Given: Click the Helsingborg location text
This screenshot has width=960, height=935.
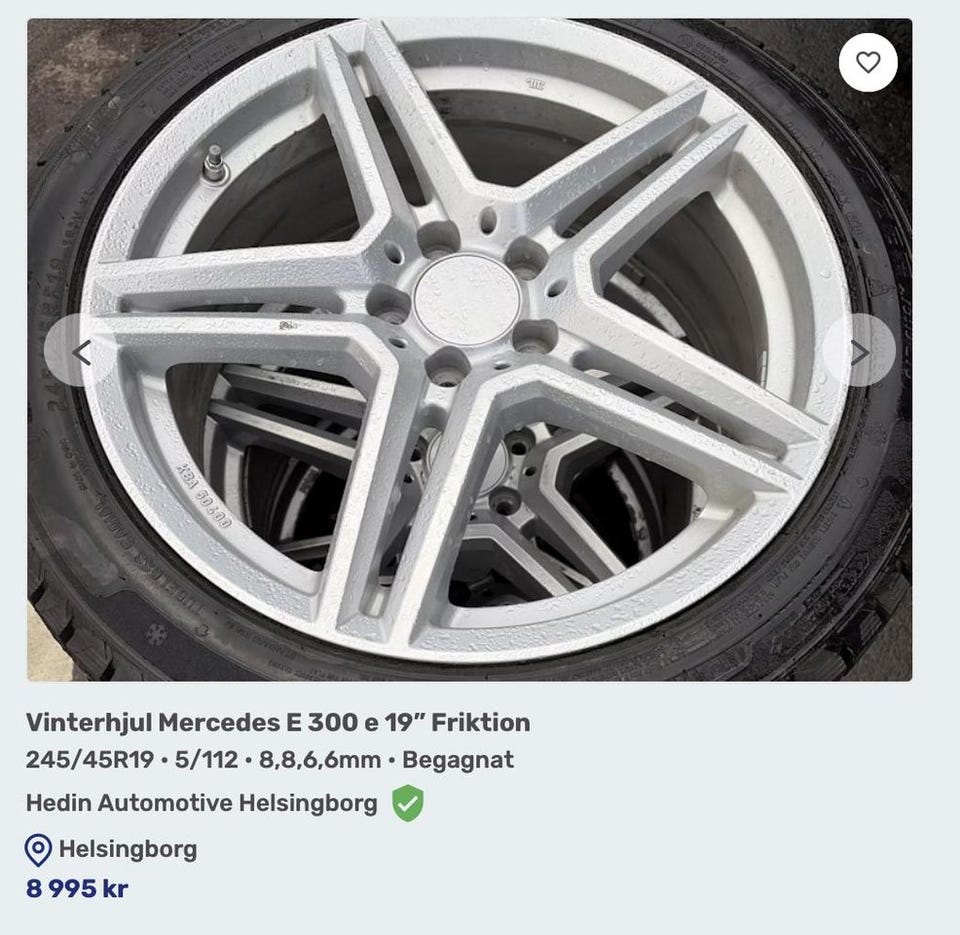Looking at the screenshot, I should pos(128,849).
